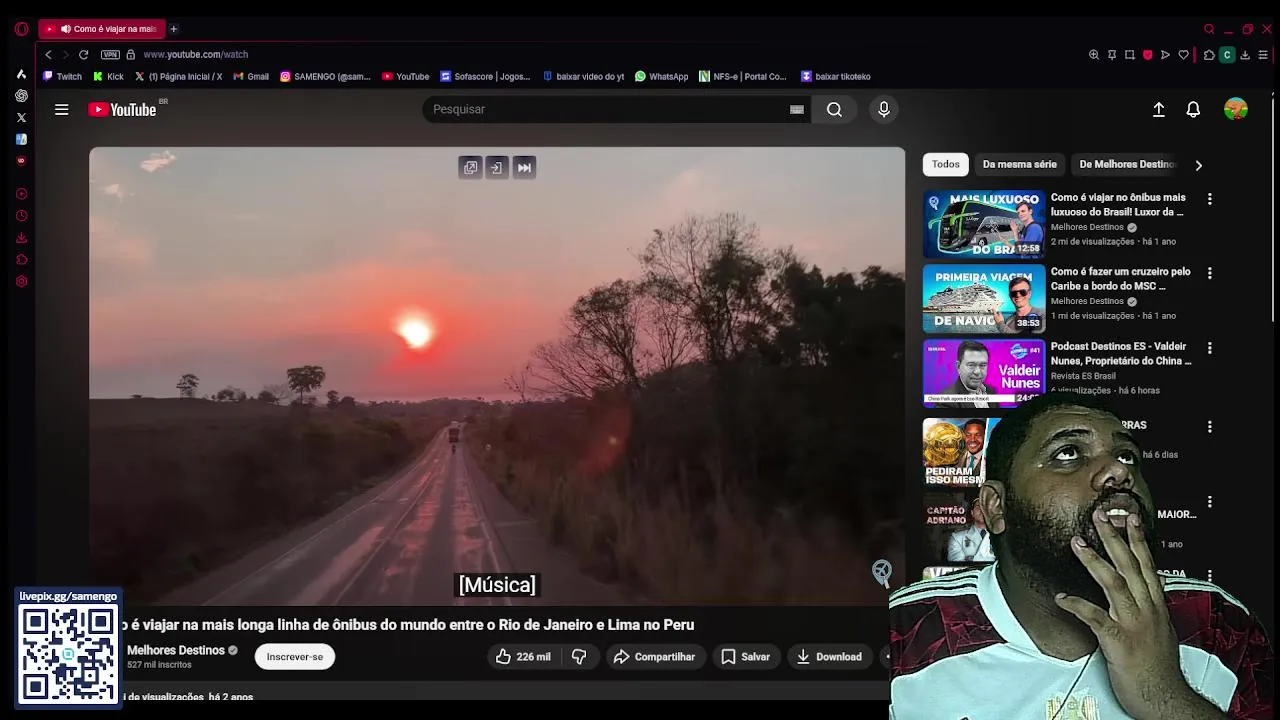Select the Da mesma série chip
1280x720 pixels.
point(1019,165)
